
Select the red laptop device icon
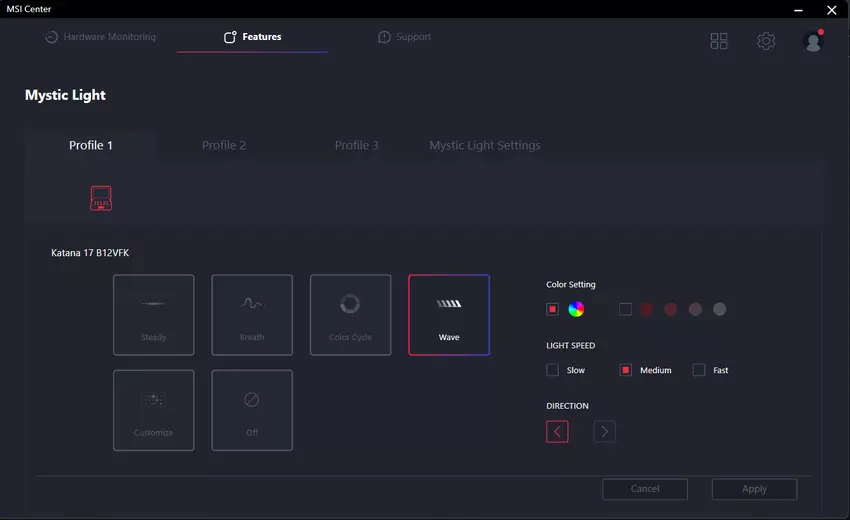coord(101,198)
